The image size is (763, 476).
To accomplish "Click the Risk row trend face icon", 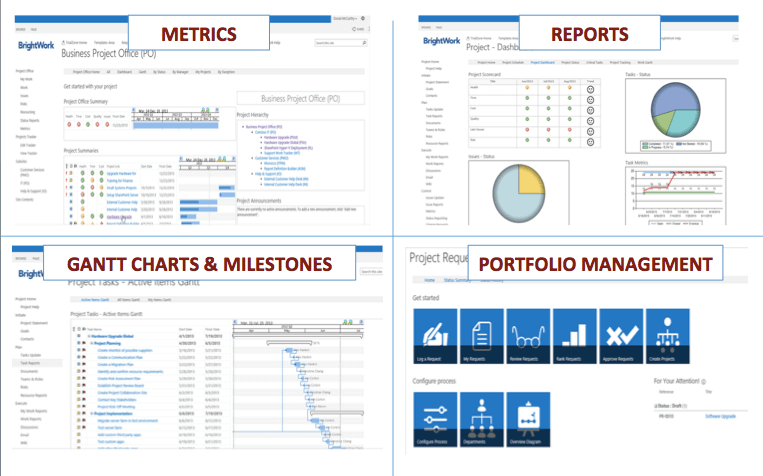I will pyautogui.click(x=590, y=142).
